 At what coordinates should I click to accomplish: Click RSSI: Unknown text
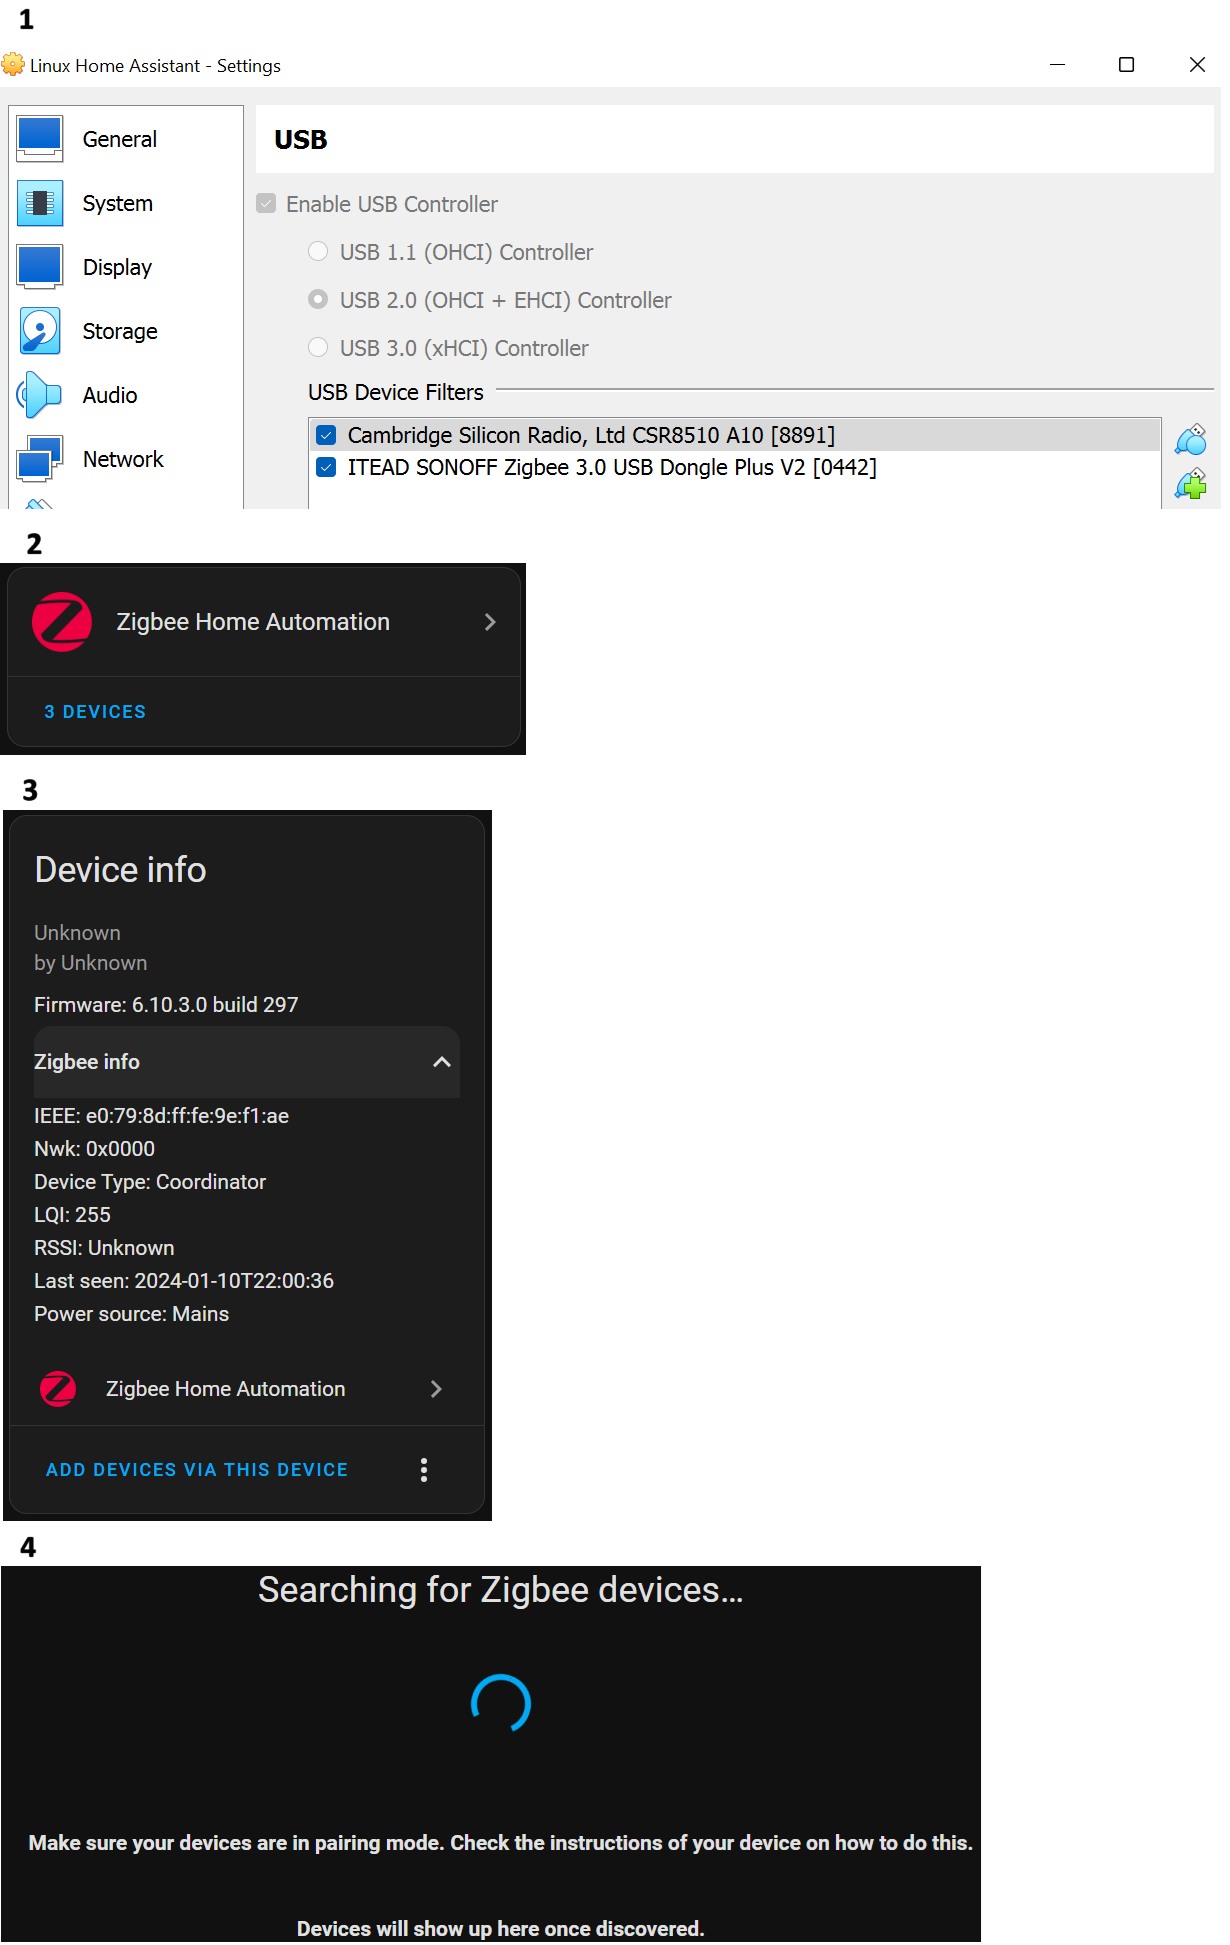(104, 1248)
